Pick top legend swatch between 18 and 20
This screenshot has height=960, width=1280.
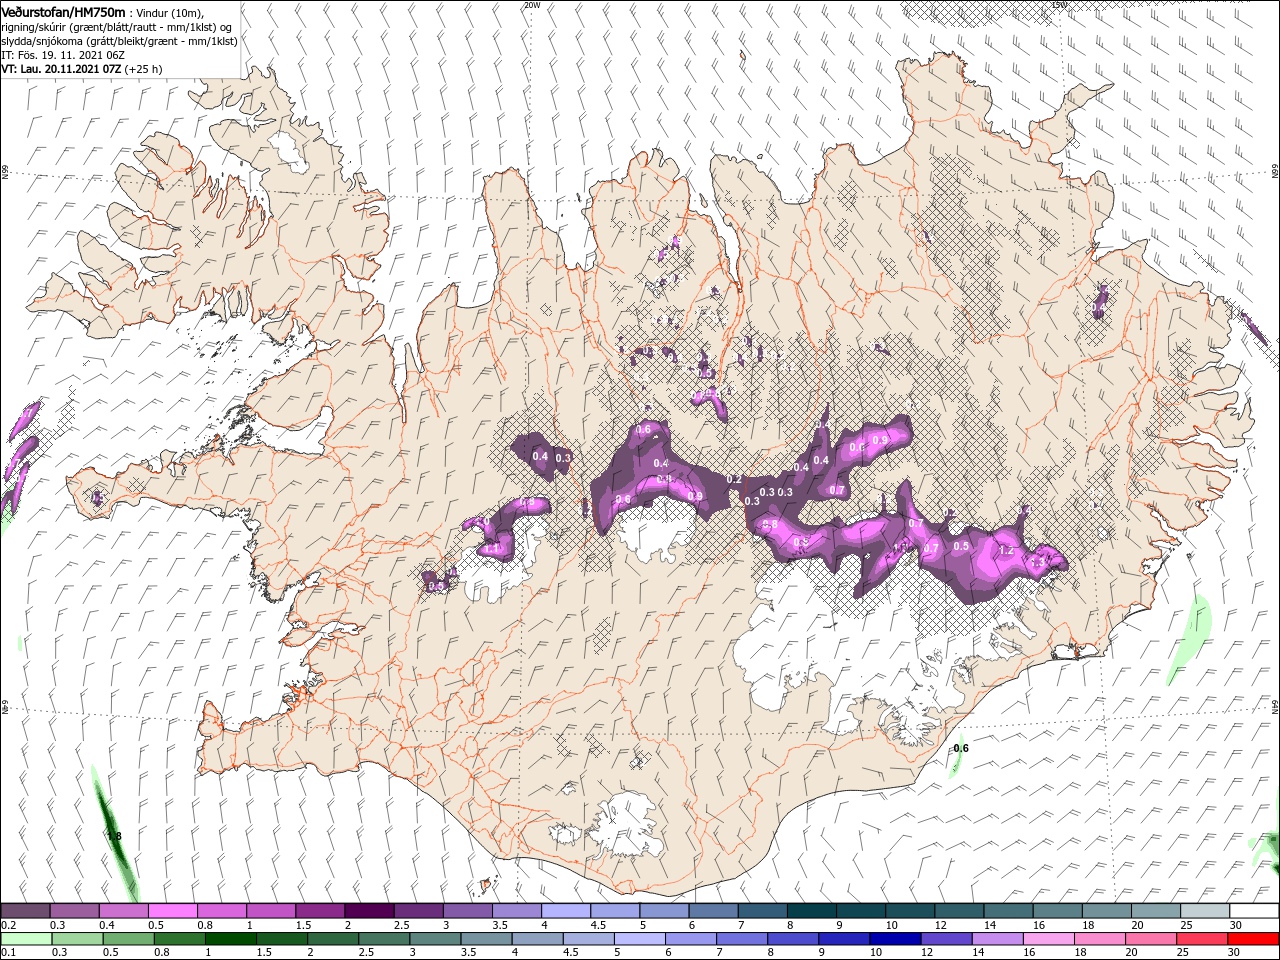pos(1107,911)
